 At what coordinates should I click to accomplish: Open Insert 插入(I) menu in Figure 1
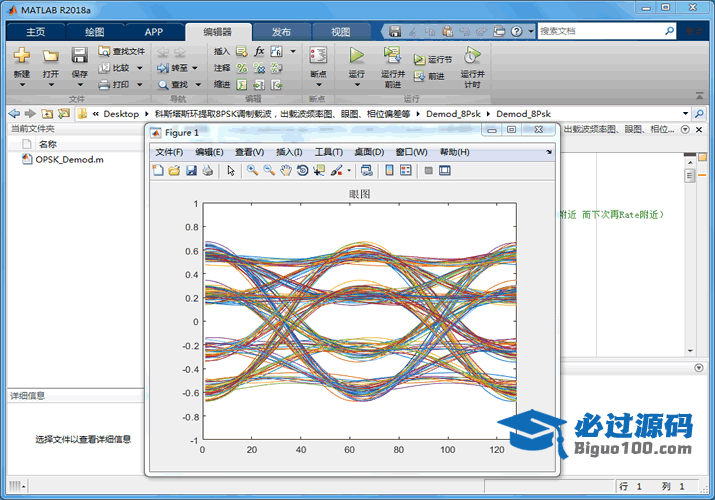(x=289, y=152)
